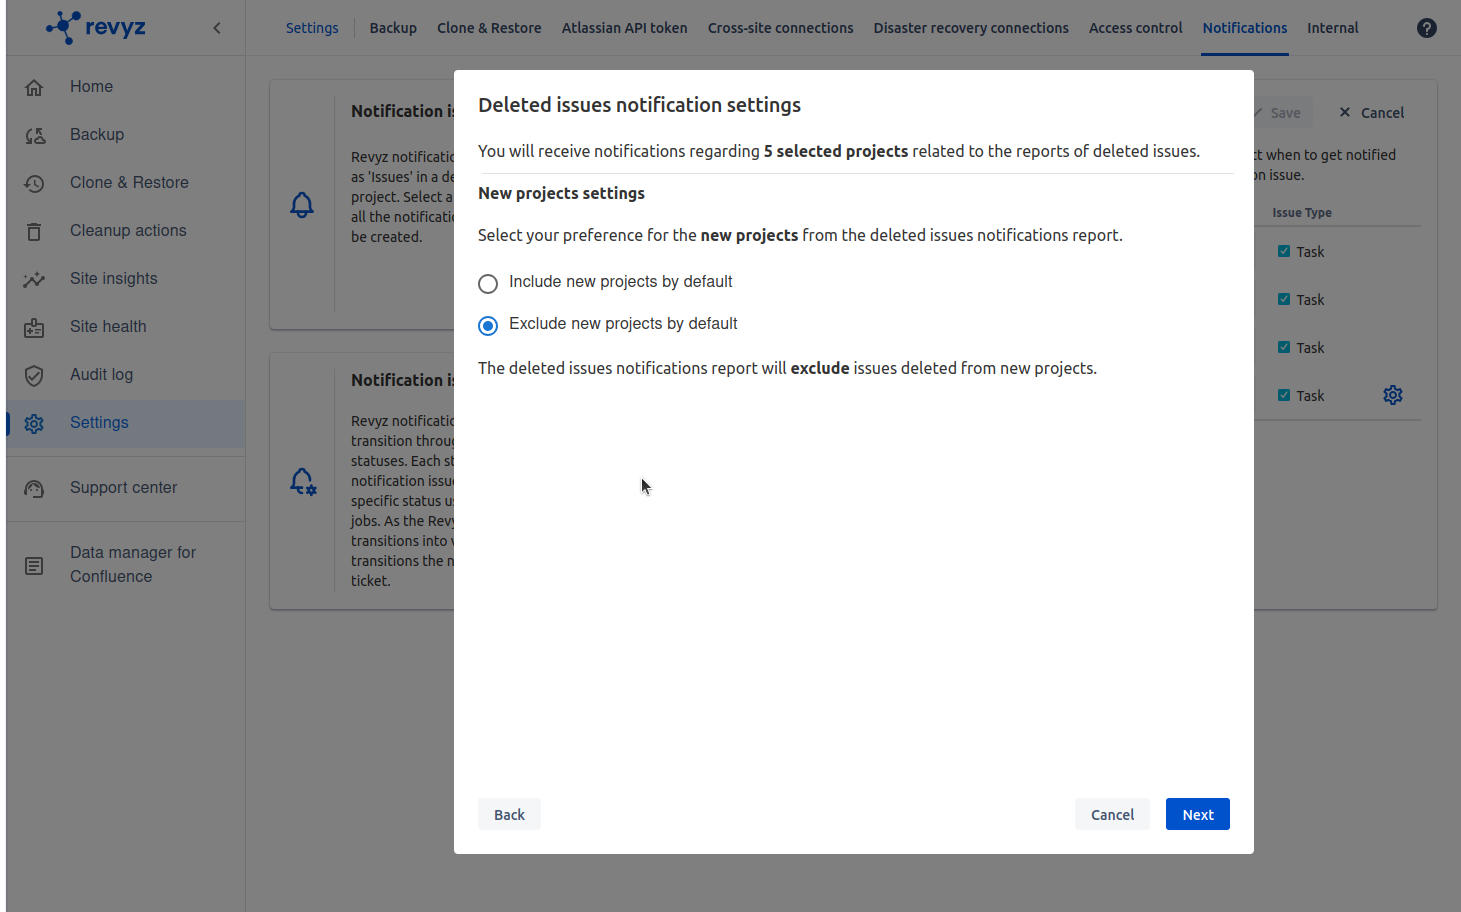Open Cleanup actions via the trash icon
1461x912 pixels.
click(x=34, y=230)
